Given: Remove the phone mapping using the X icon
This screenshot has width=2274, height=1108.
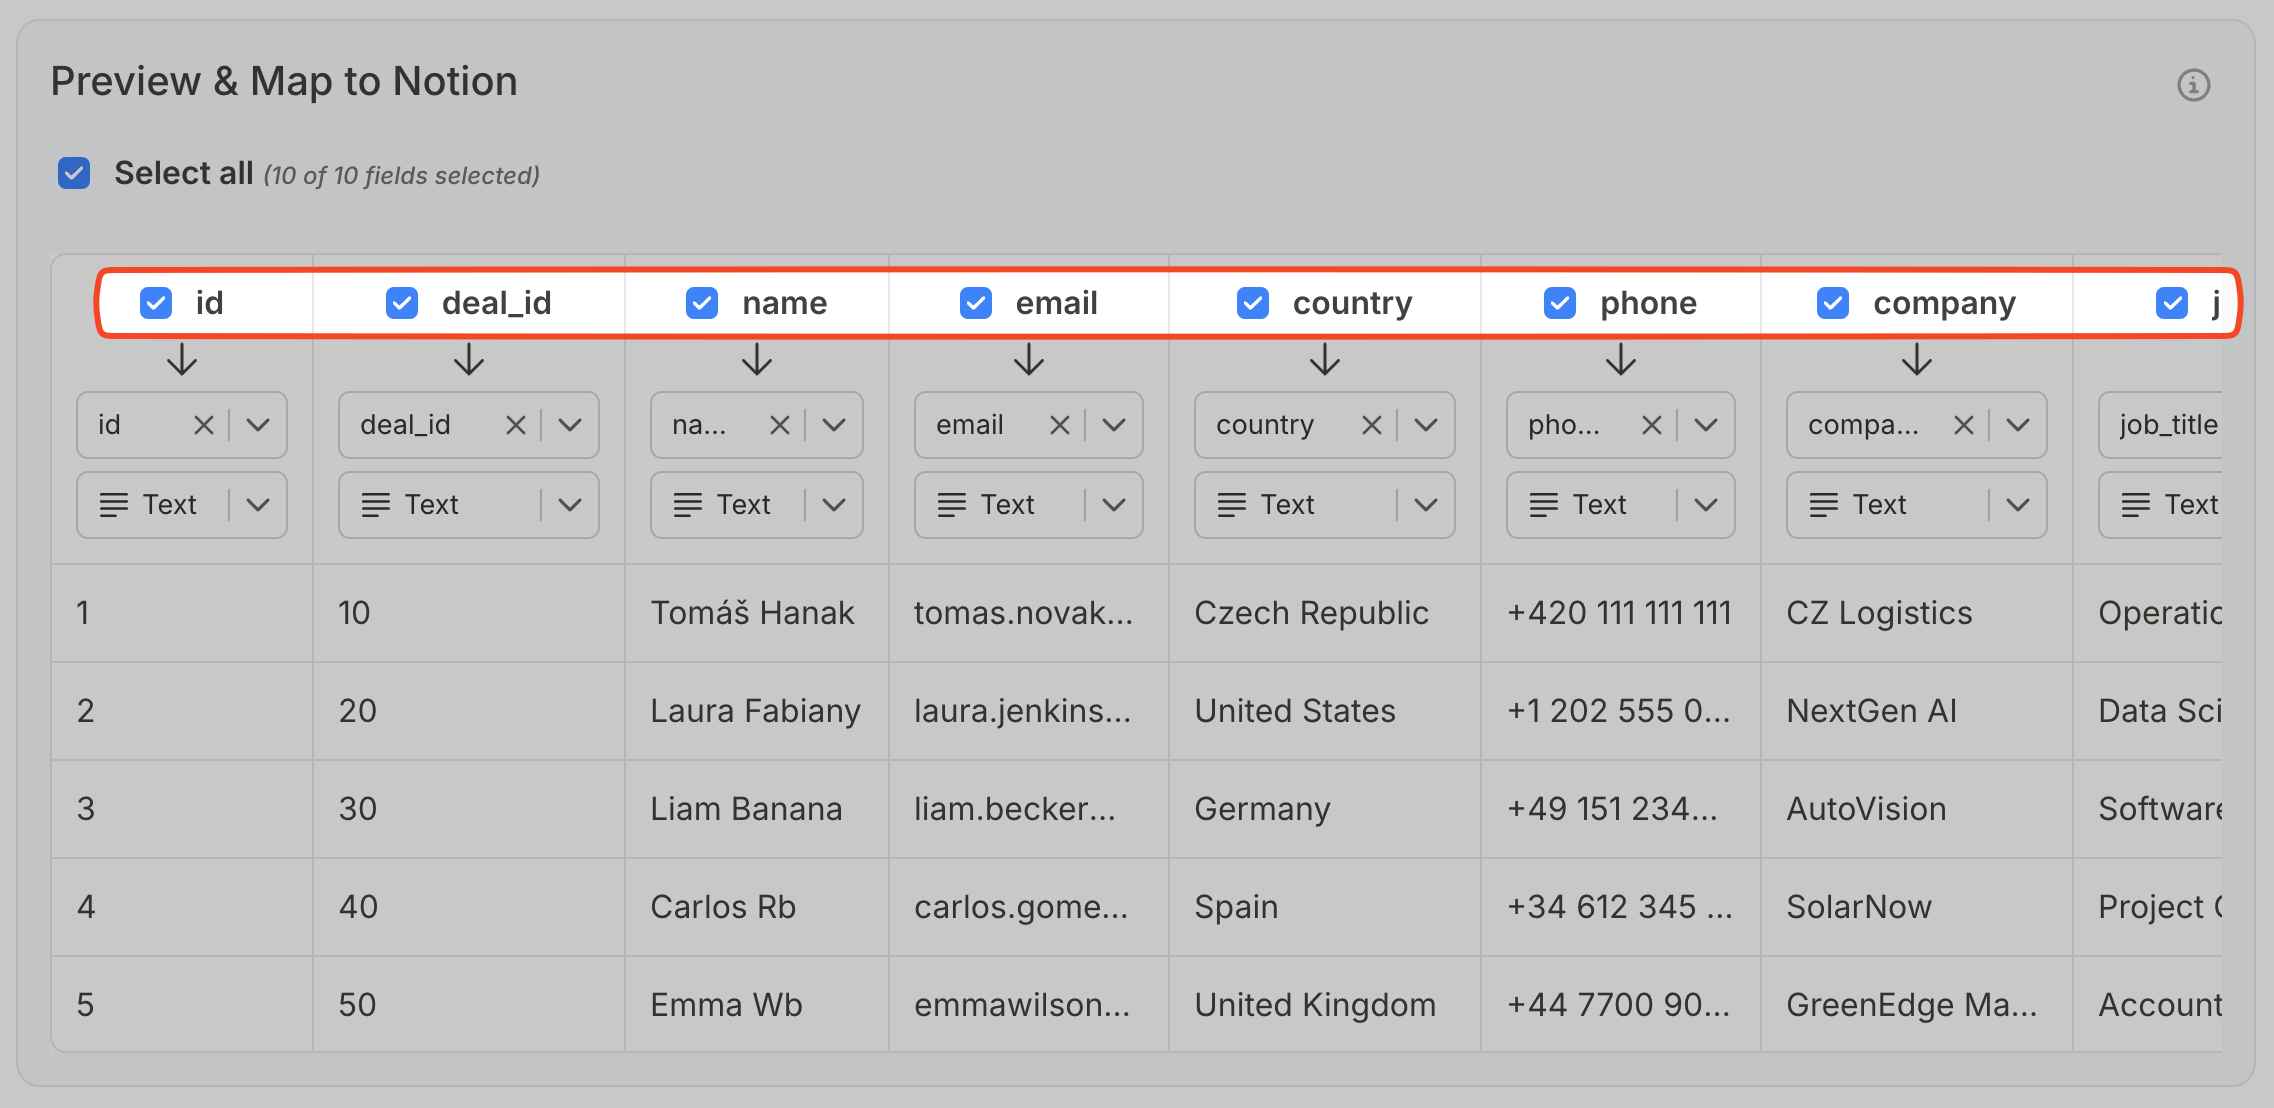Looking at the screenshot, I should point(1651,424).
